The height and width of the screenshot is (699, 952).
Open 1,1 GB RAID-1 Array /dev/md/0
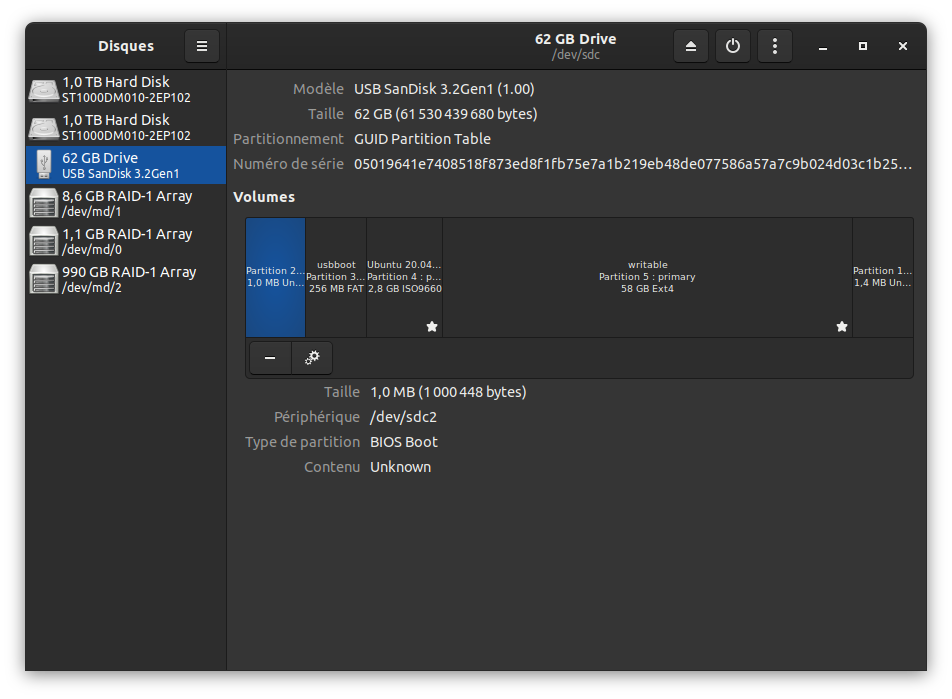(126, 241)
